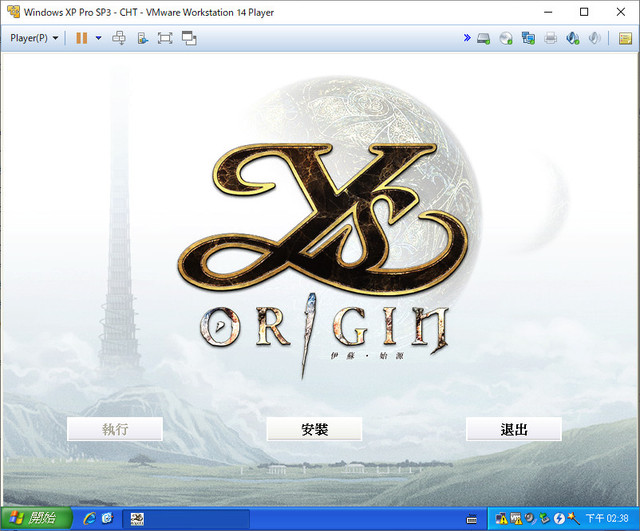Click the disc drive tray icon
Screen dimensions: 640x531
530,519
